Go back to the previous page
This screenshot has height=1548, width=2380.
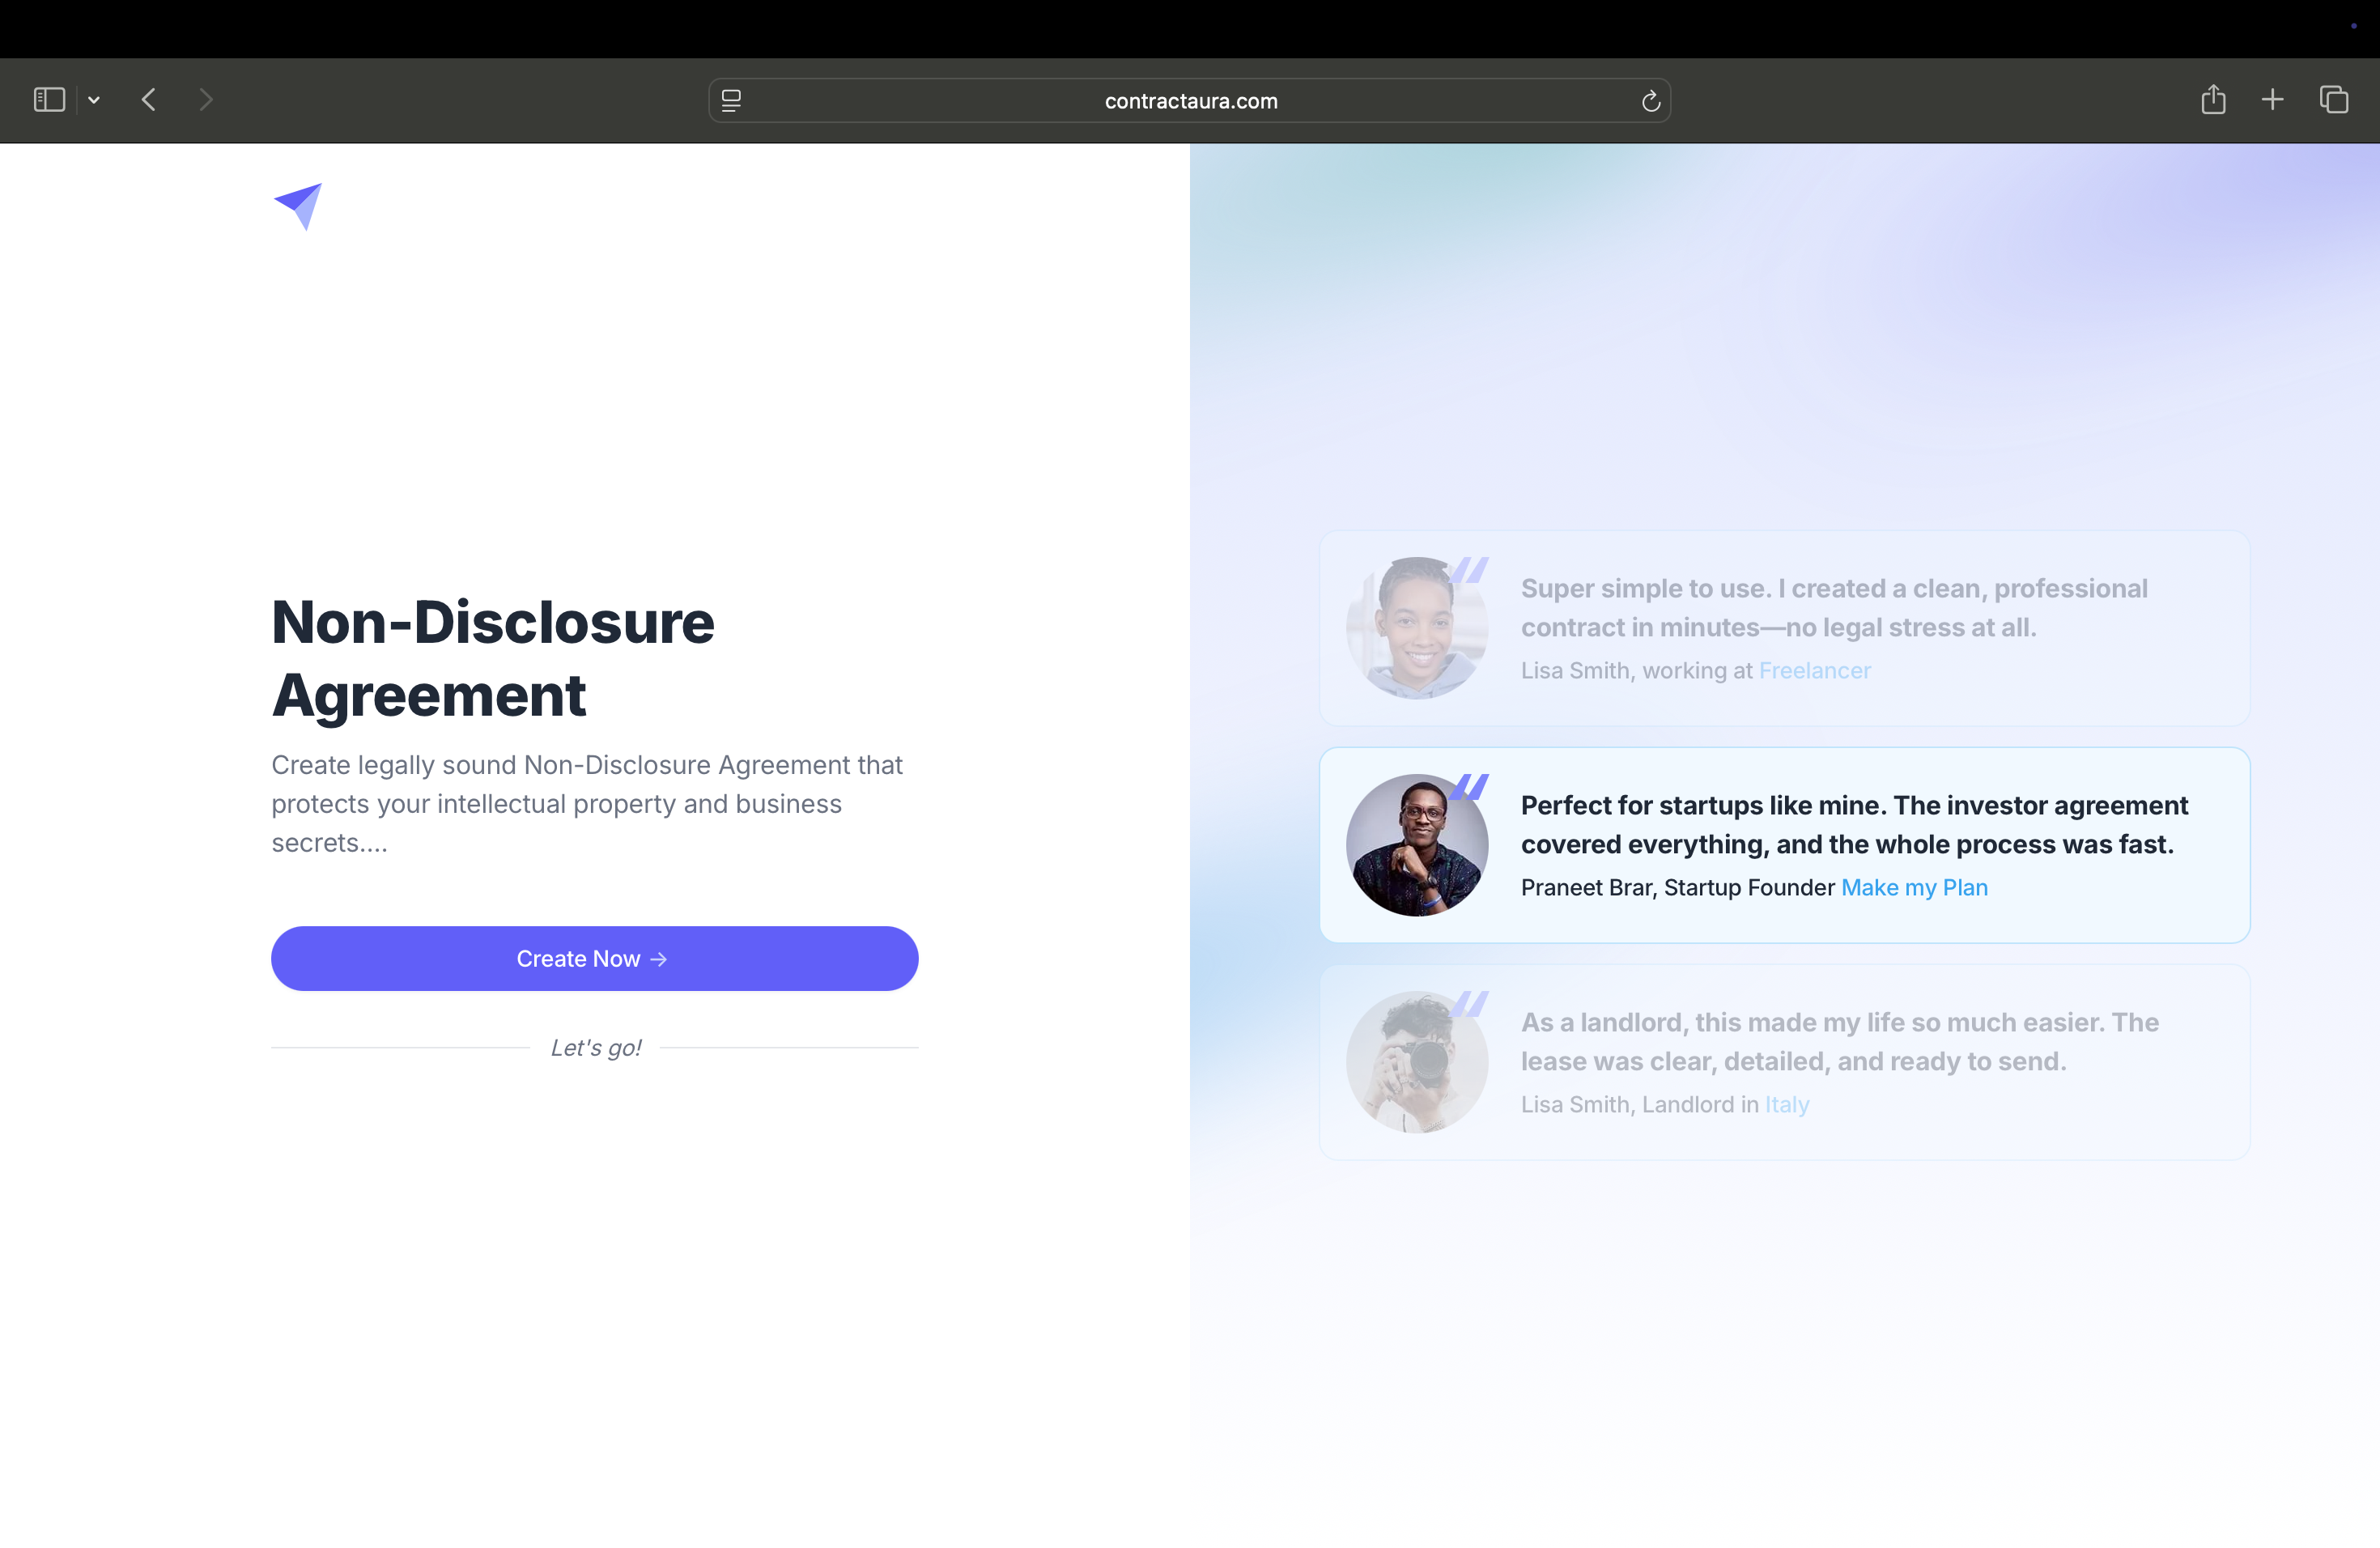[149, 100]
